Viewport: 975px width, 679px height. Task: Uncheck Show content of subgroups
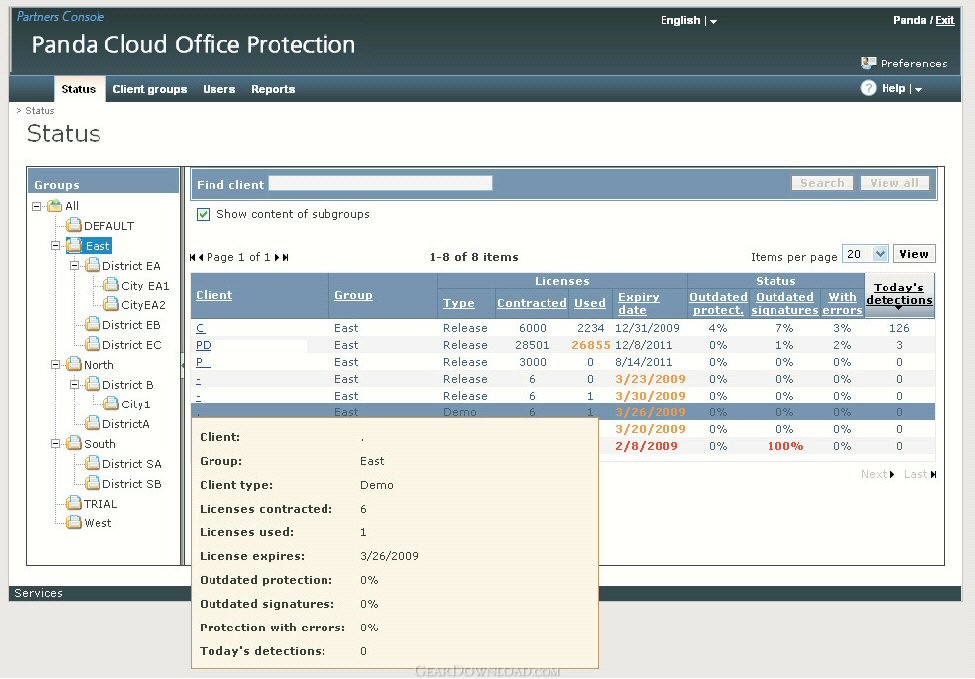(x=203, y=215)
